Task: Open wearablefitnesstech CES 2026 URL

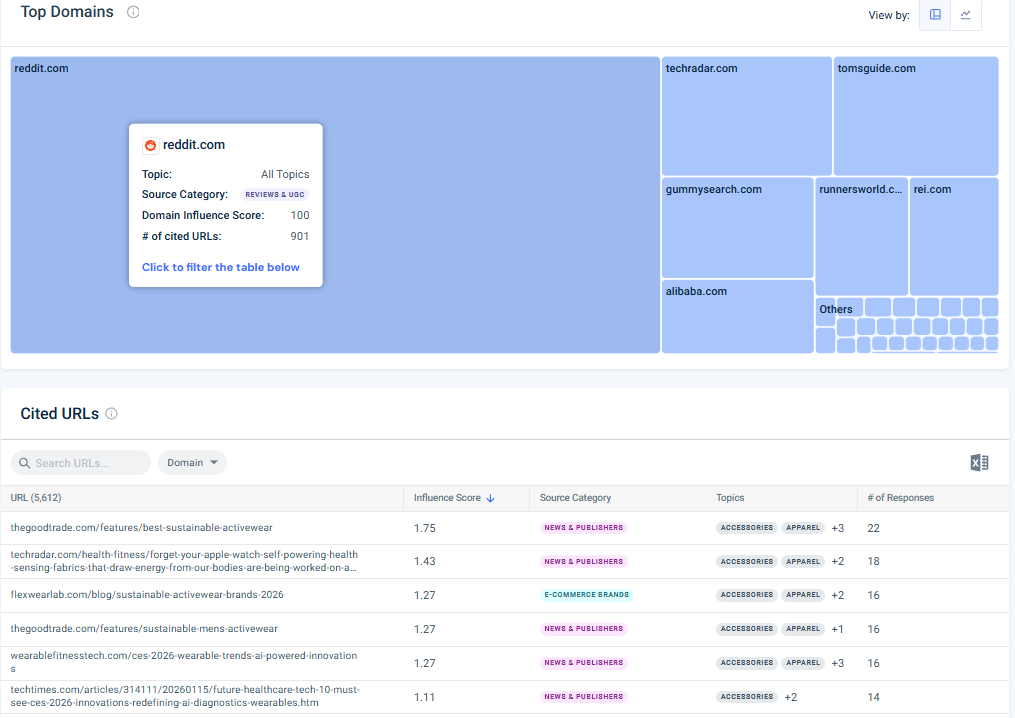Action: 184,662
